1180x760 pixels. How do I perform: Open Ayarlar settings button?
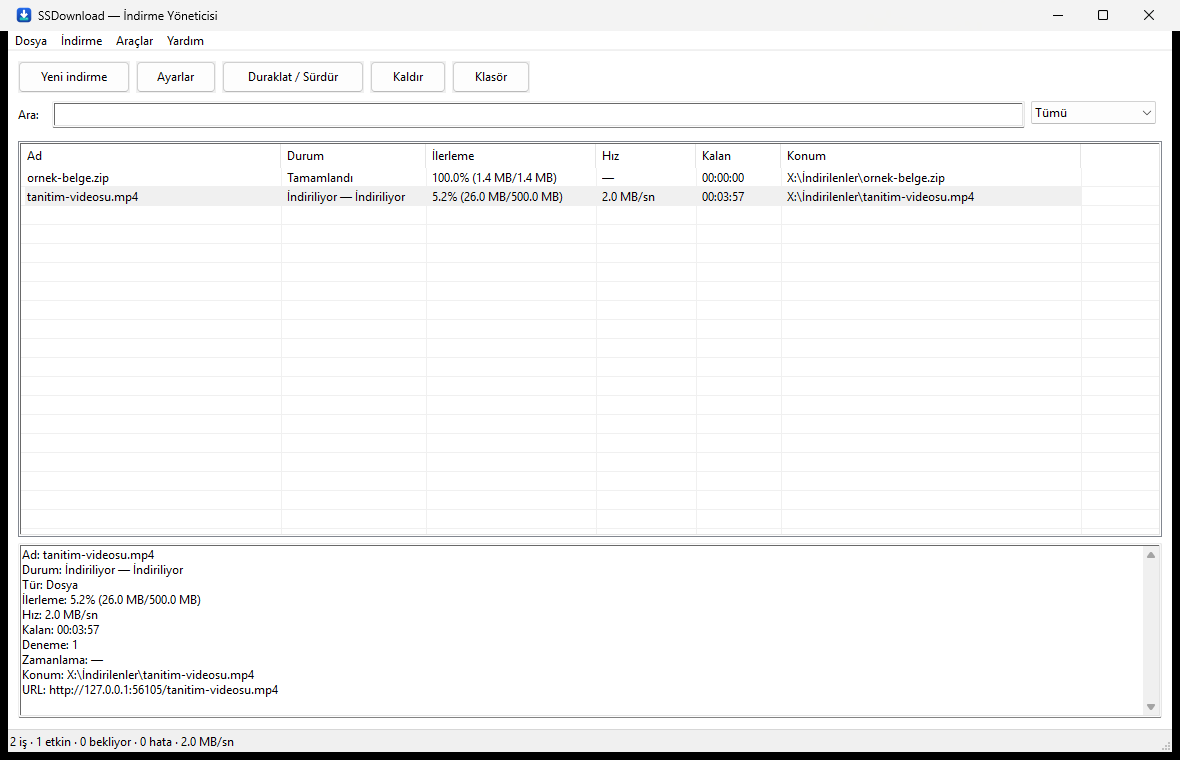tap(175, 77)
